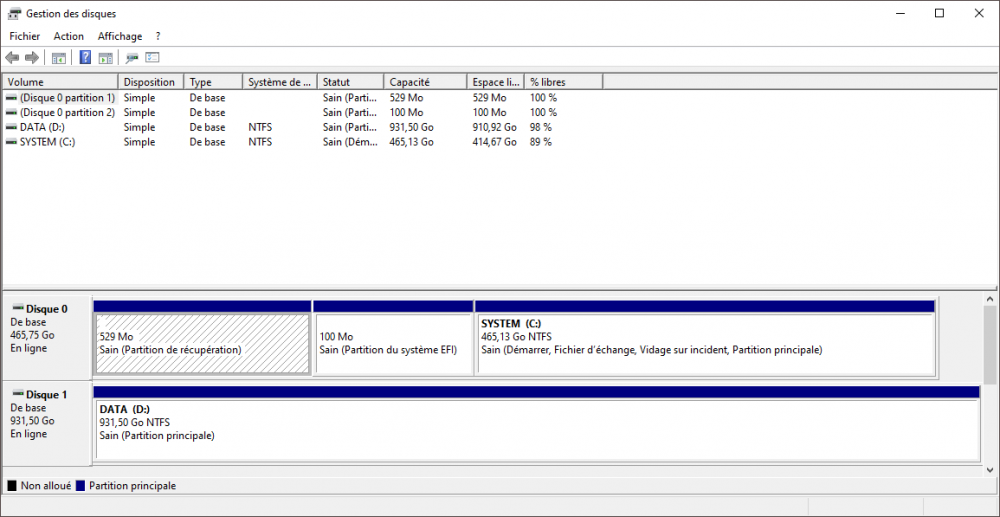Image resolution: width=1000 pixels, height=517 pixels.
Task: Click the Back arrow toolbar icon
Action: coord(12,58)
